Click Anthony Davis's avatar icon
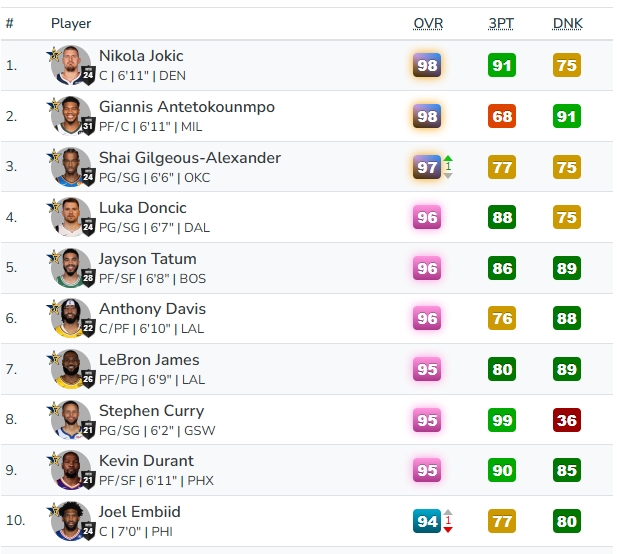Viewport: 617px width, 554px height. tap(71, 319)
